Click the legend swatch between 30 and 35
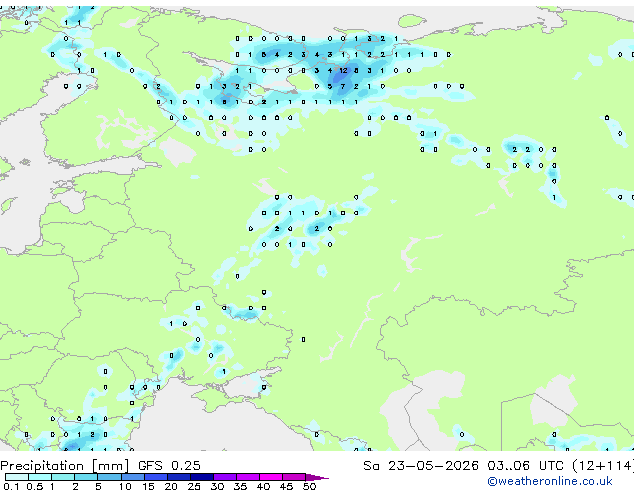The image size is (634, 490). [x=225, y=477]
